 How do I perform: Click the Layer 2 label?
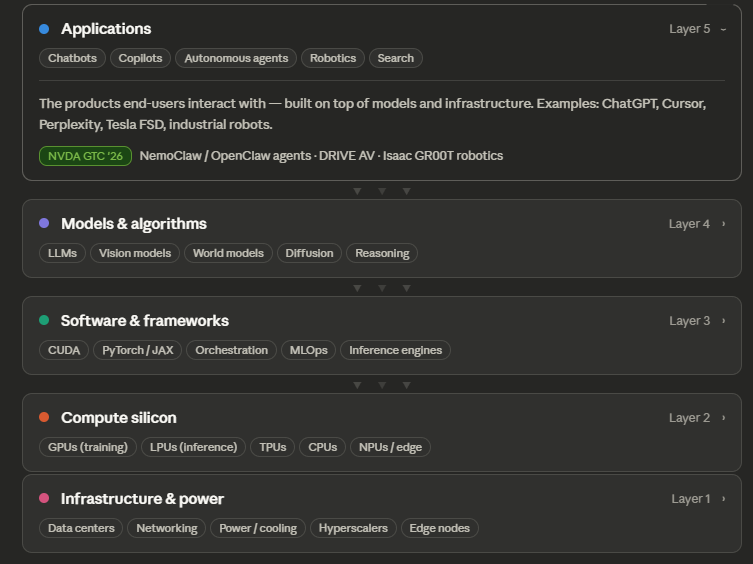coord(689,418)
